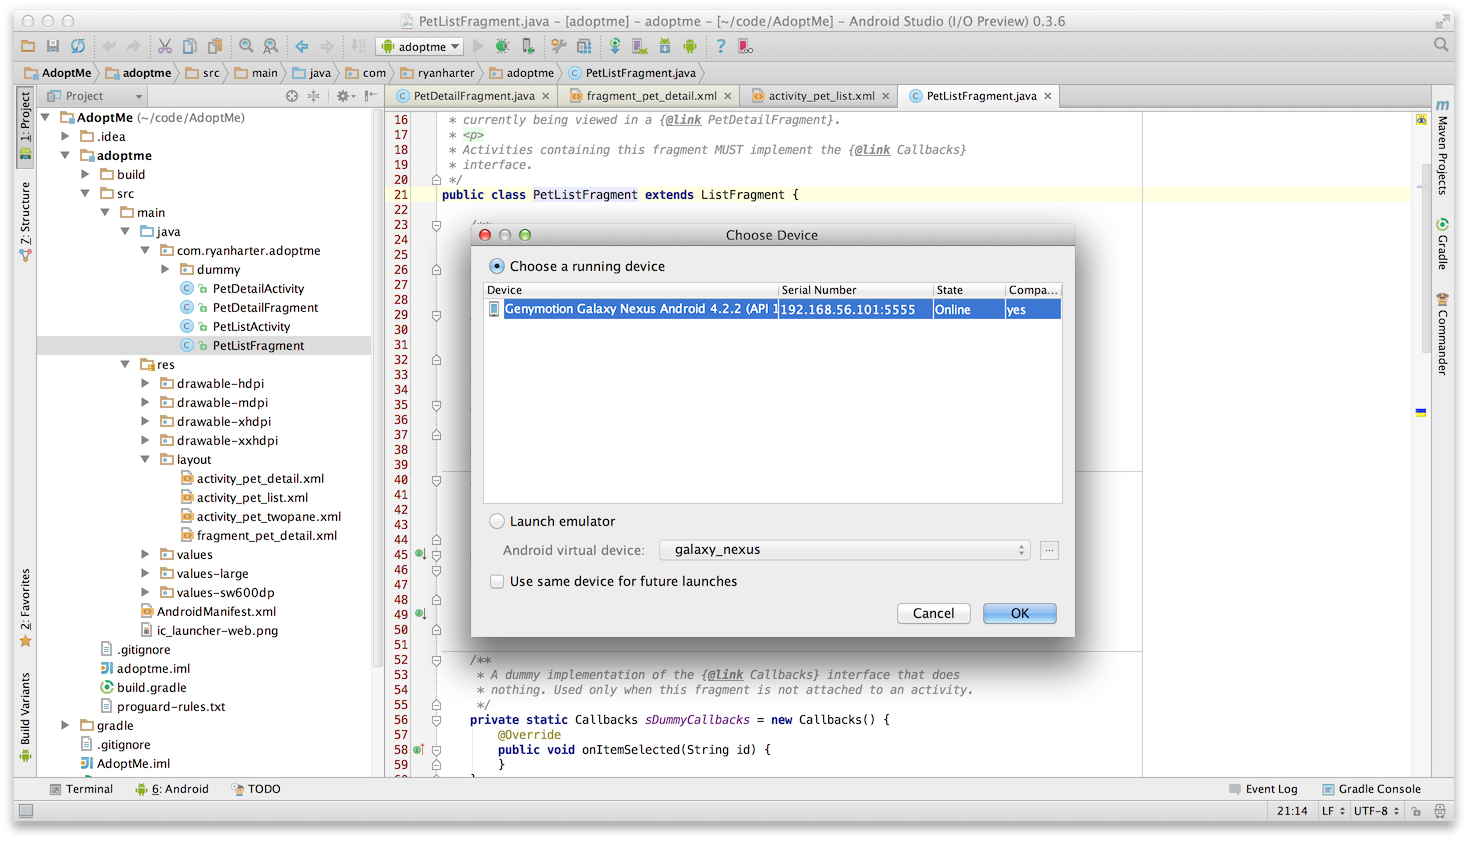The image size is (1468, 841).
Task: Open the TODO tool window tab
Action: 257,789
